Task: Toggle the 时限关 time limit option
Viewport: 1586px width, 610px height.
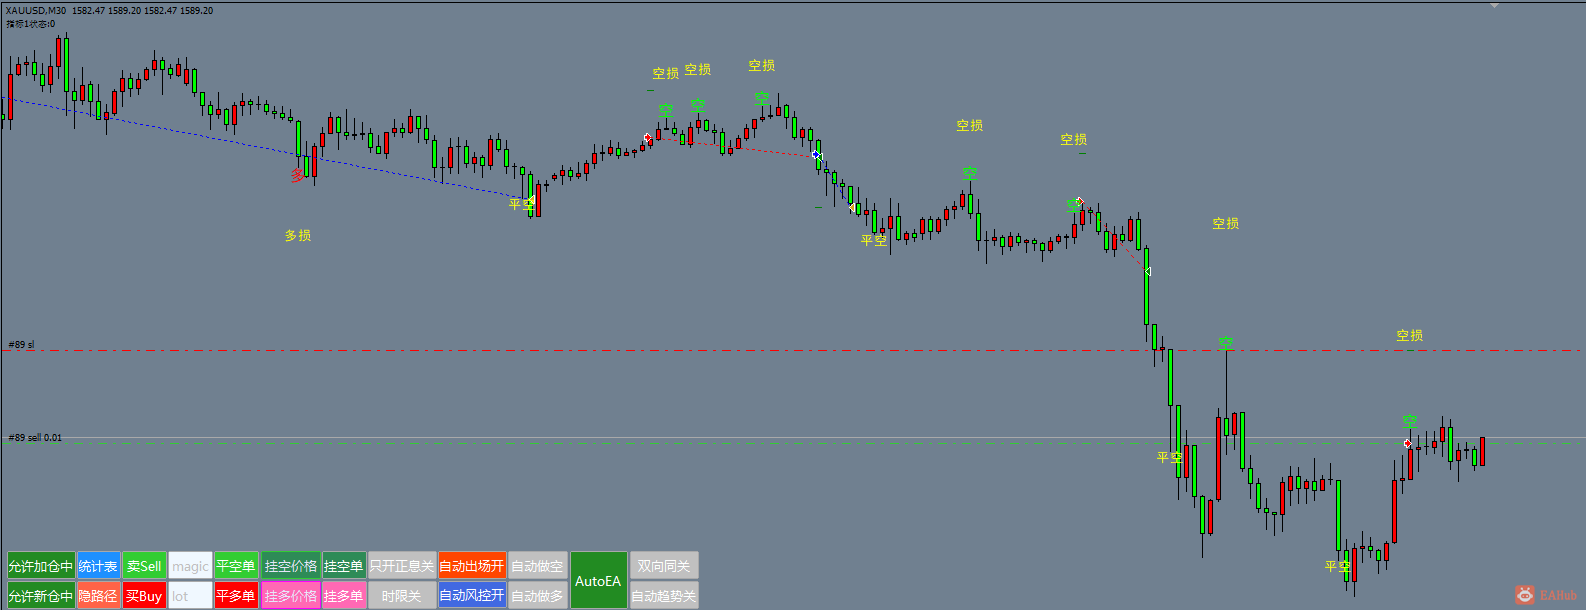Action: (402, 596)
